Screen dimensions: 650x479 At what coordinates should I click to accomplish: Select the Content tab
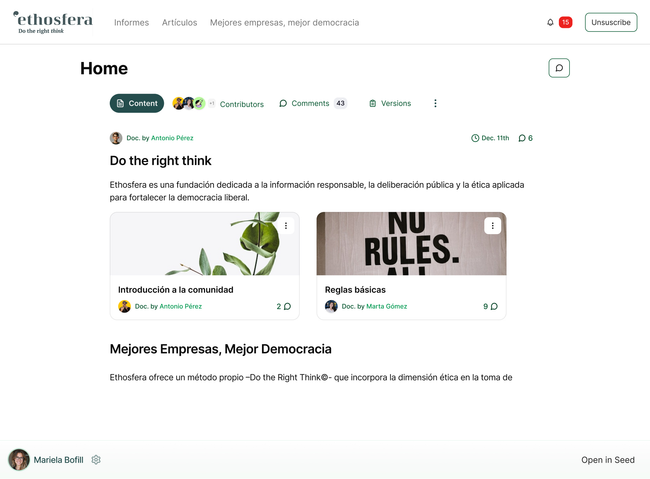(x=137, y=103)
